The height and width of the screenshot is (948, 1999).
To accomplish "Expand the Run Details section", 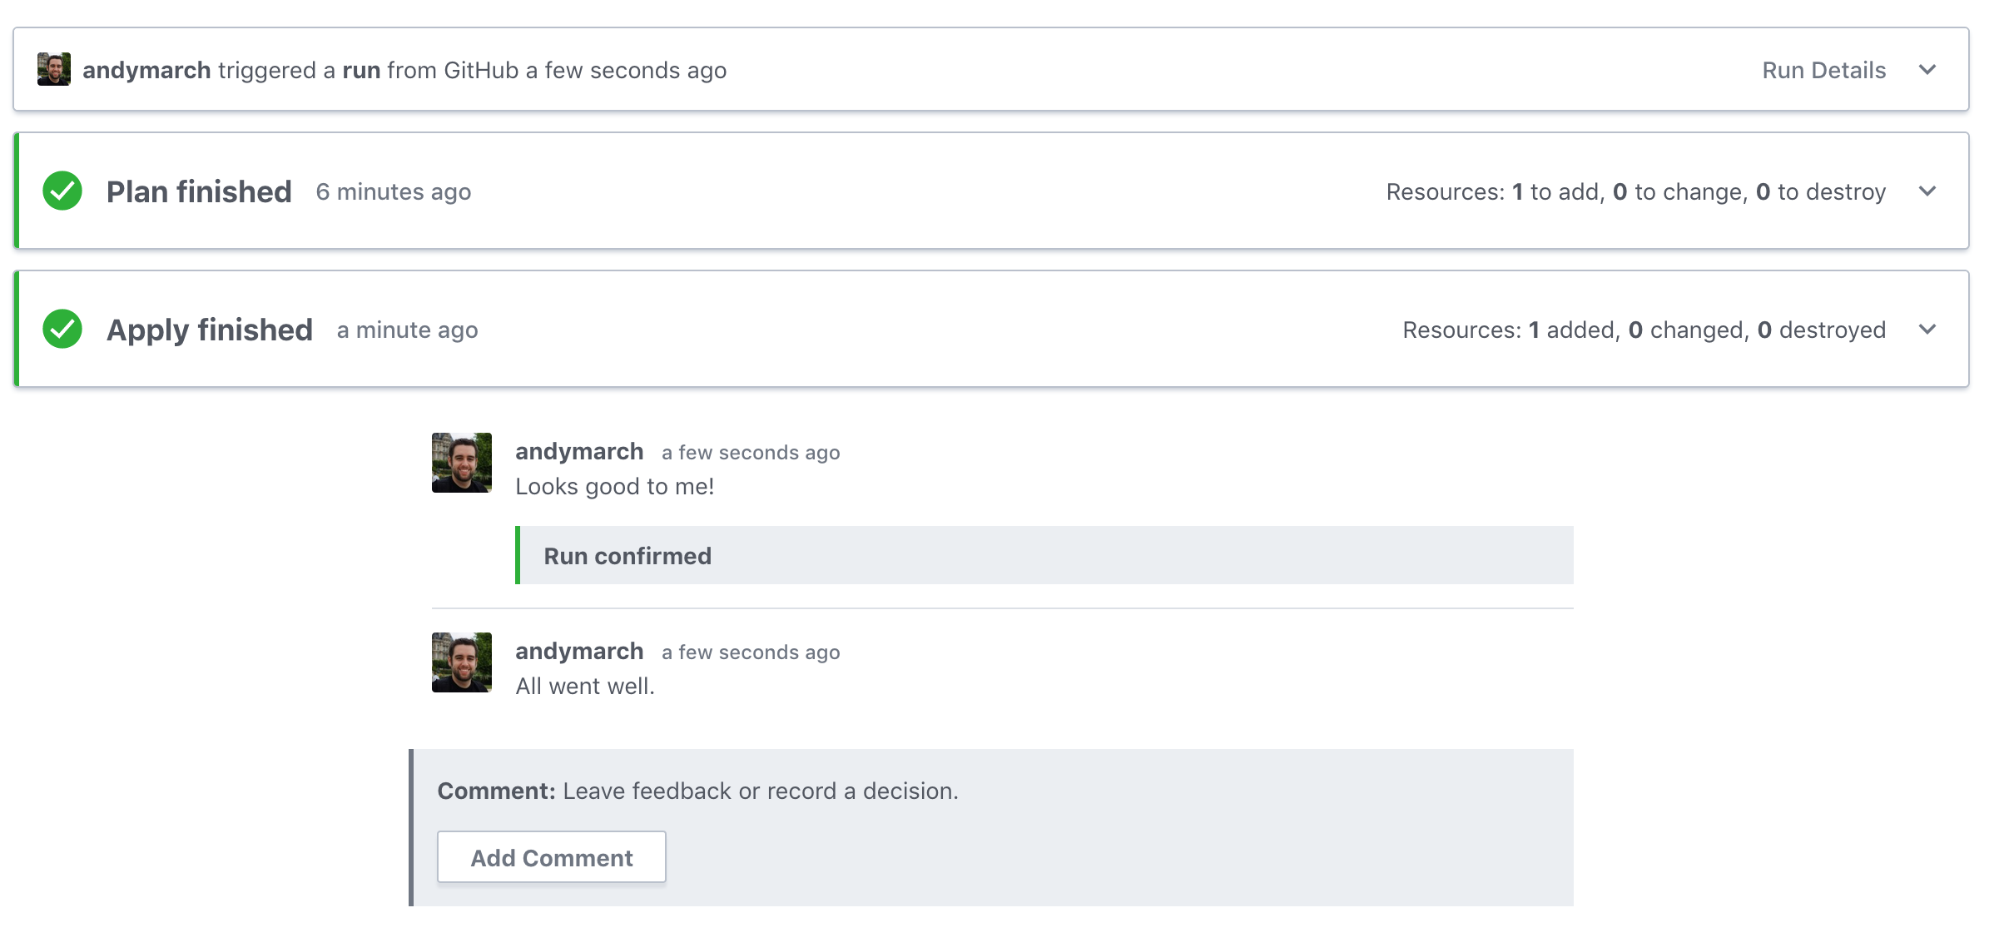I will pyautogui.click(x=1927, y=70).
